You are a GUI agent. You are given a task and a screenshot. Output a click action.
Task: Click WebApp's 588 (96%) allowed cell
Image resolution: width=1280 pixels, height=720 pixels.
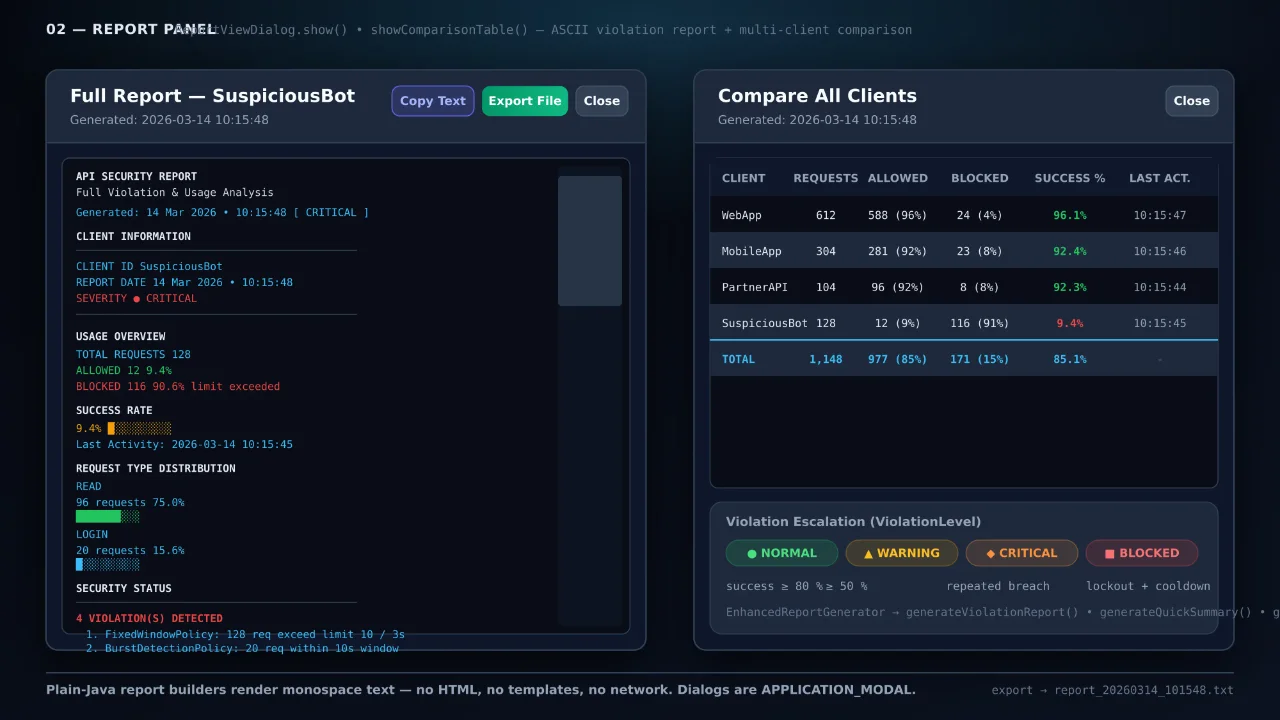click(898, 215)
